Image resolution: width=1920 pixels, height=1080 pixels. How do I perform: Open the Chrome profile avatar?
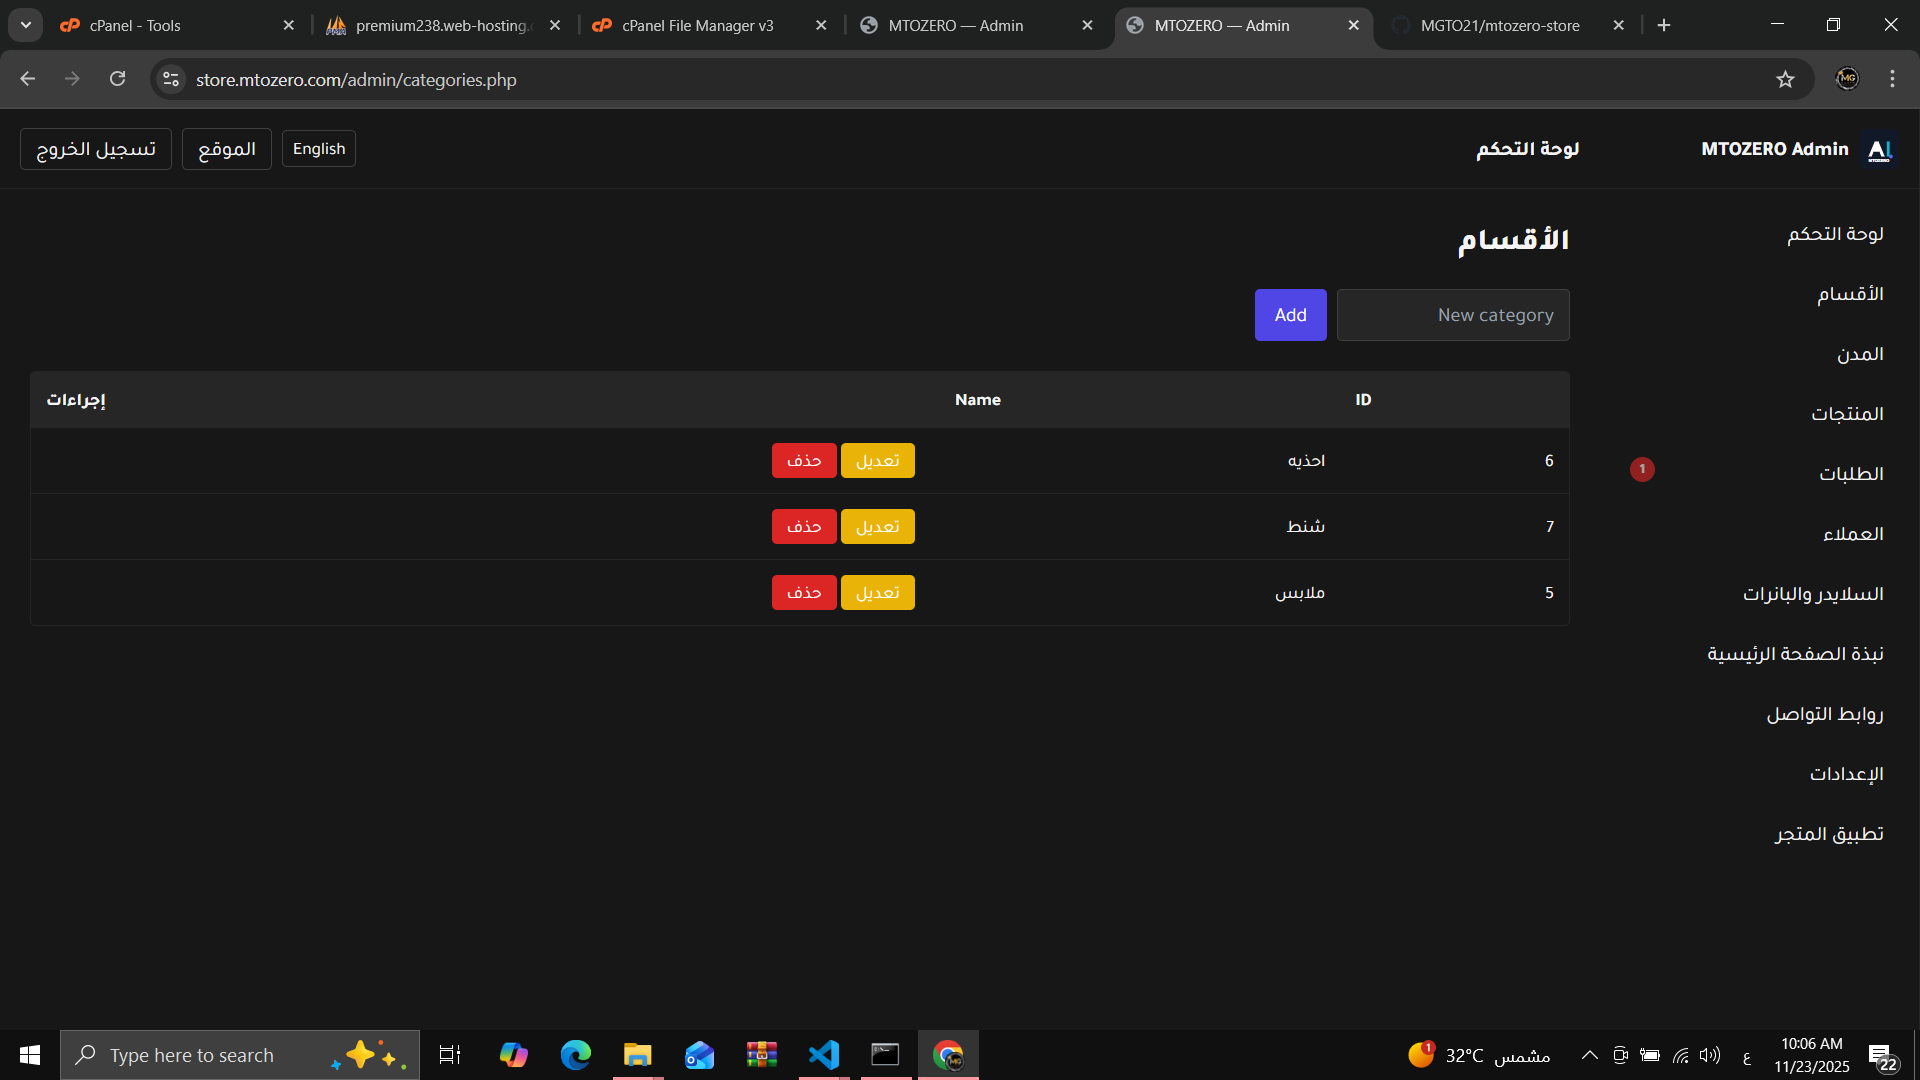[1847, 79]
